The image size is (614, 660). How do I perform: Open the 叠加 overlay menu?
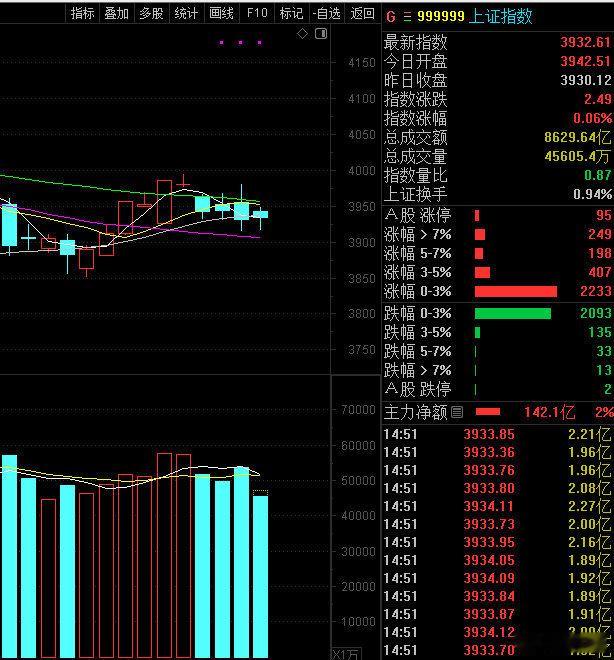(x=116, y=13)
